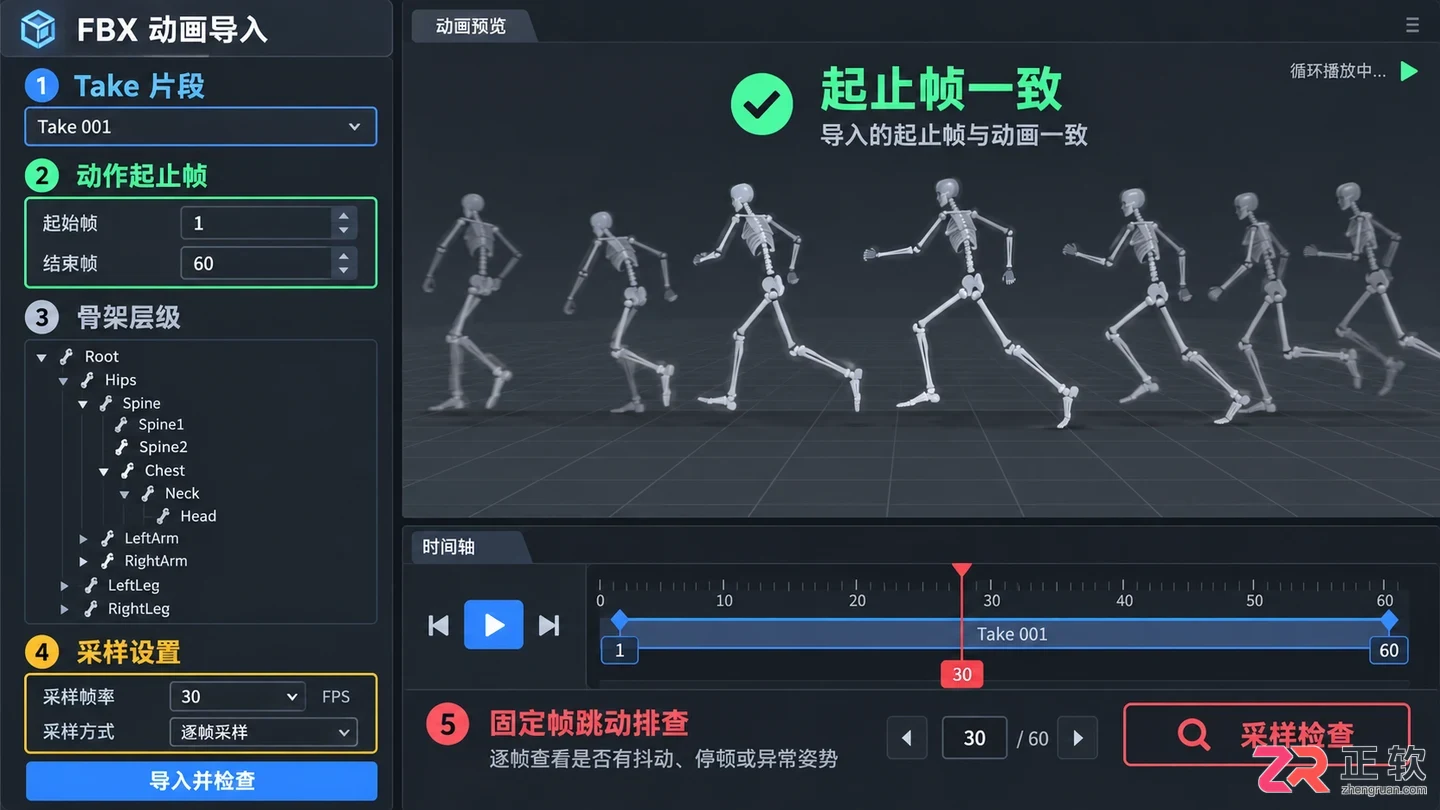This screenshot has width=1440, height=810.
Task: Click the end frame input field
Action: pyautogui.click(x=268, y=263)
